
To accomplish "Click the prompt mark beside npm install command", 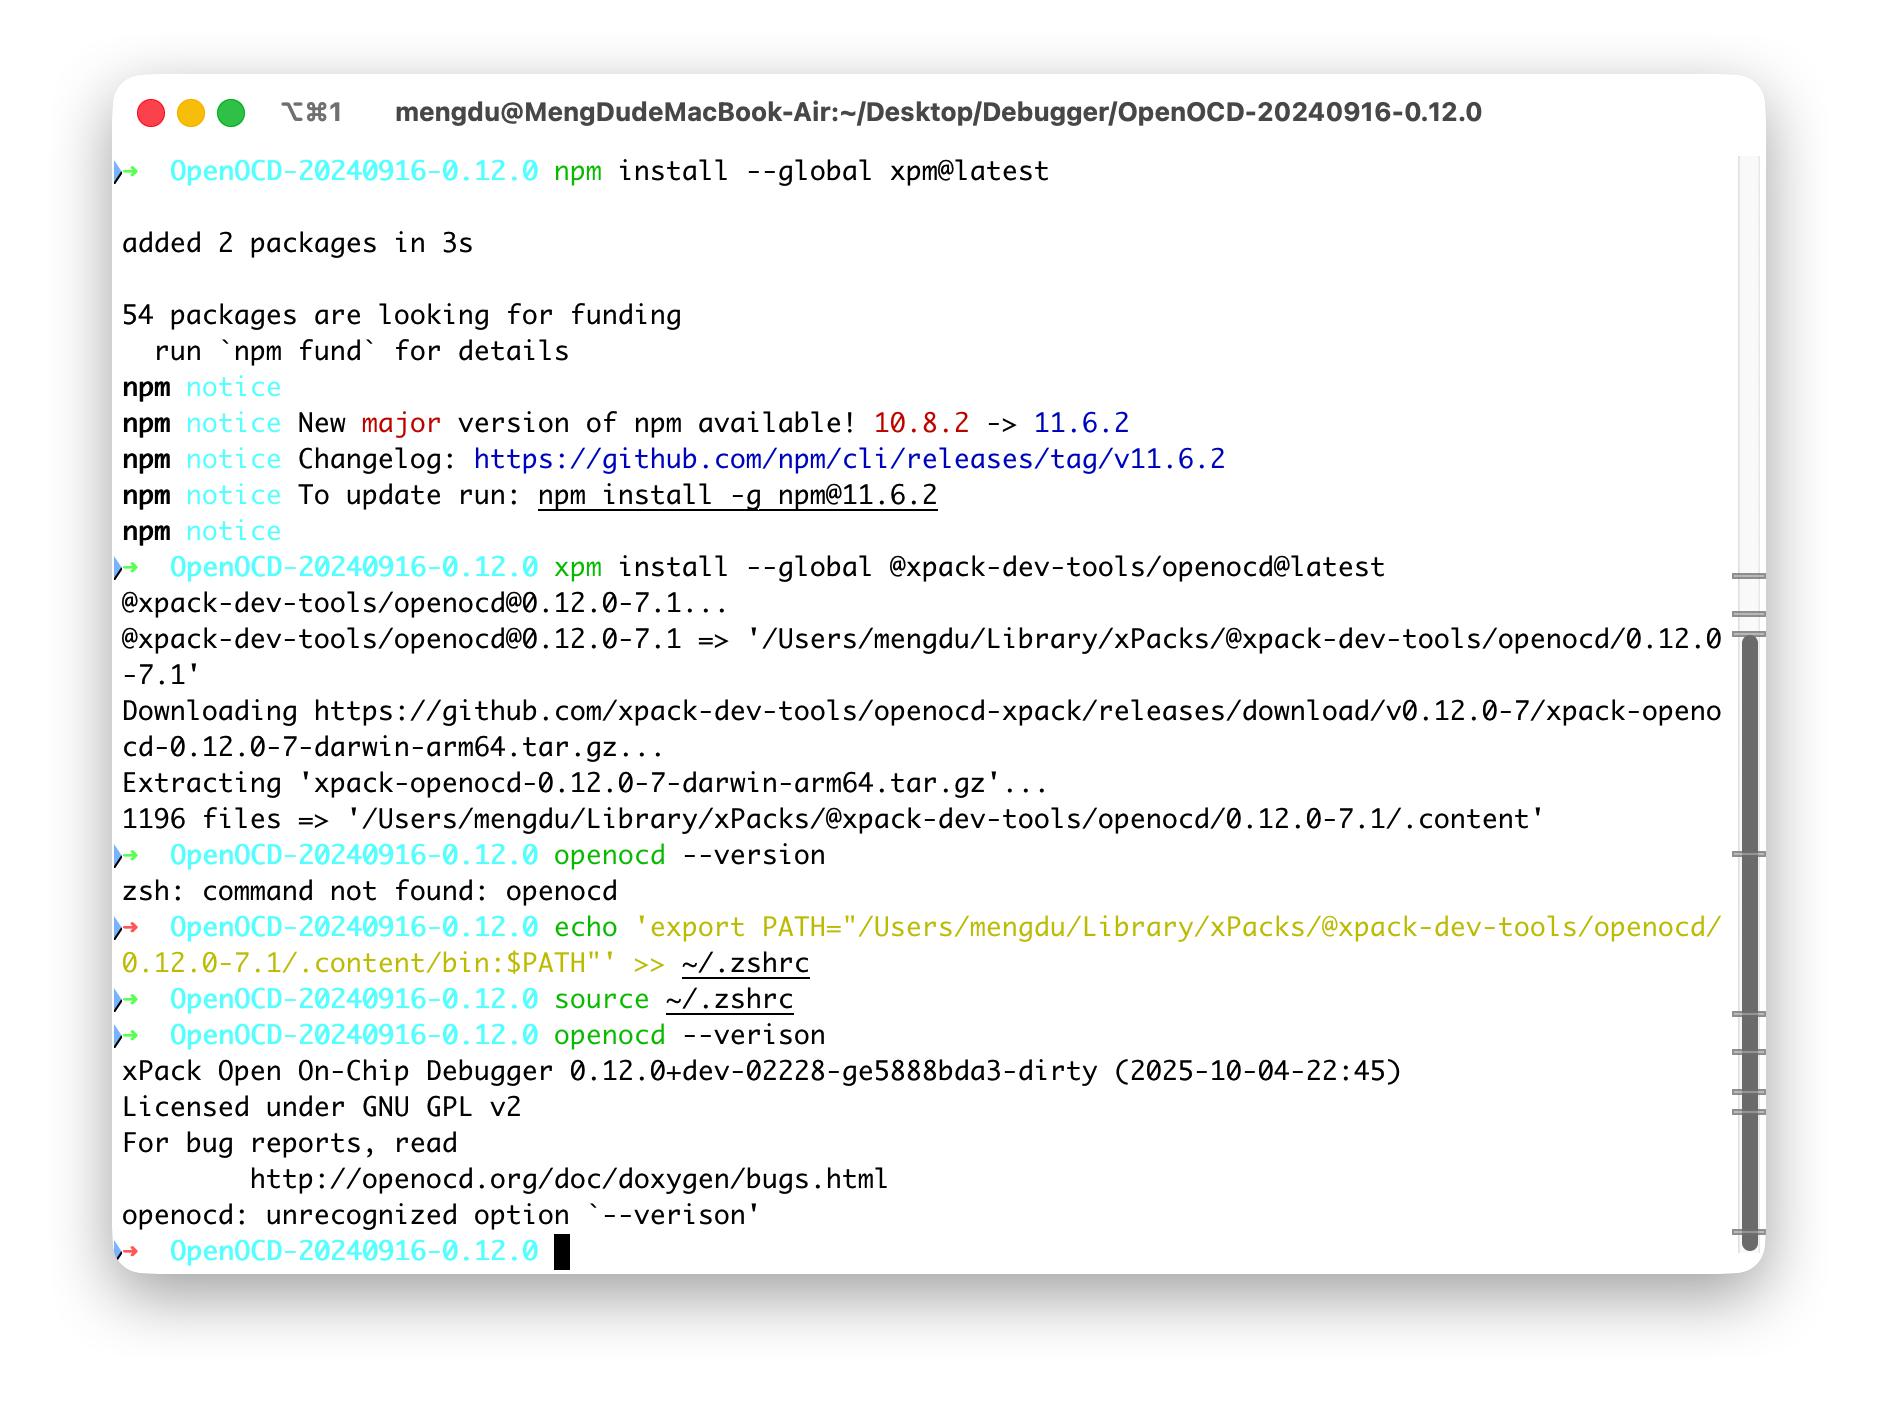I will click(126, 172).
